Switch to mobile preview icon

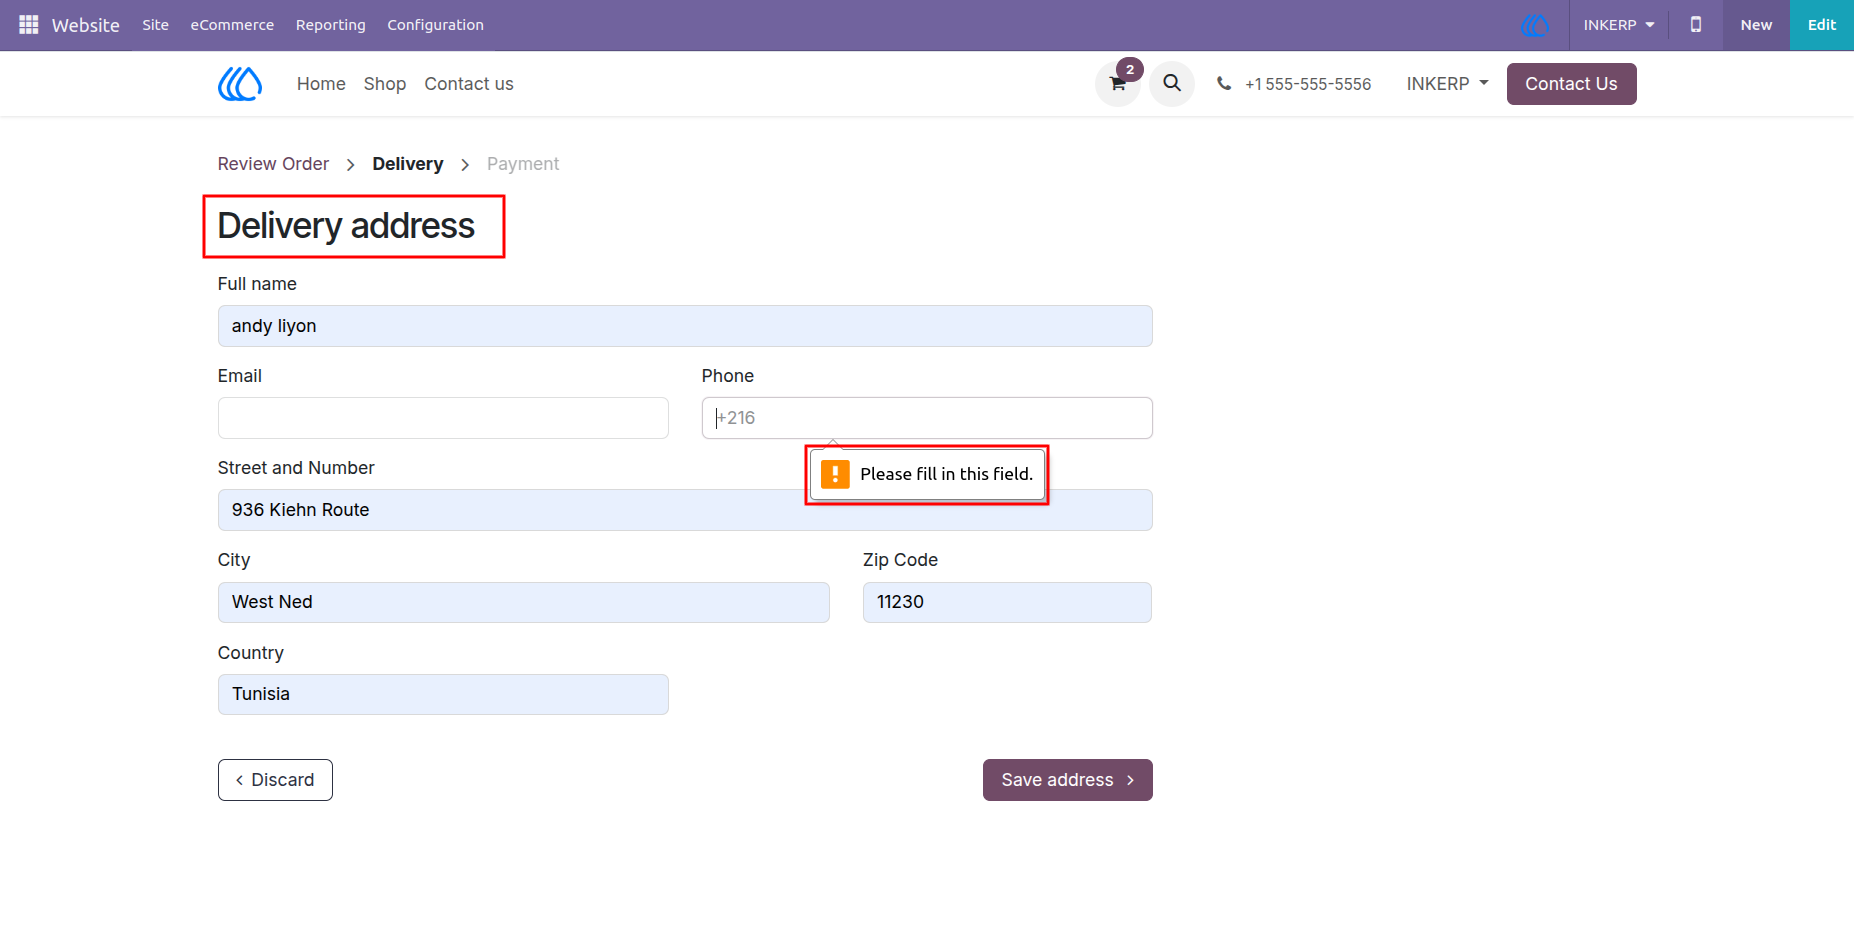[1696, 25]
